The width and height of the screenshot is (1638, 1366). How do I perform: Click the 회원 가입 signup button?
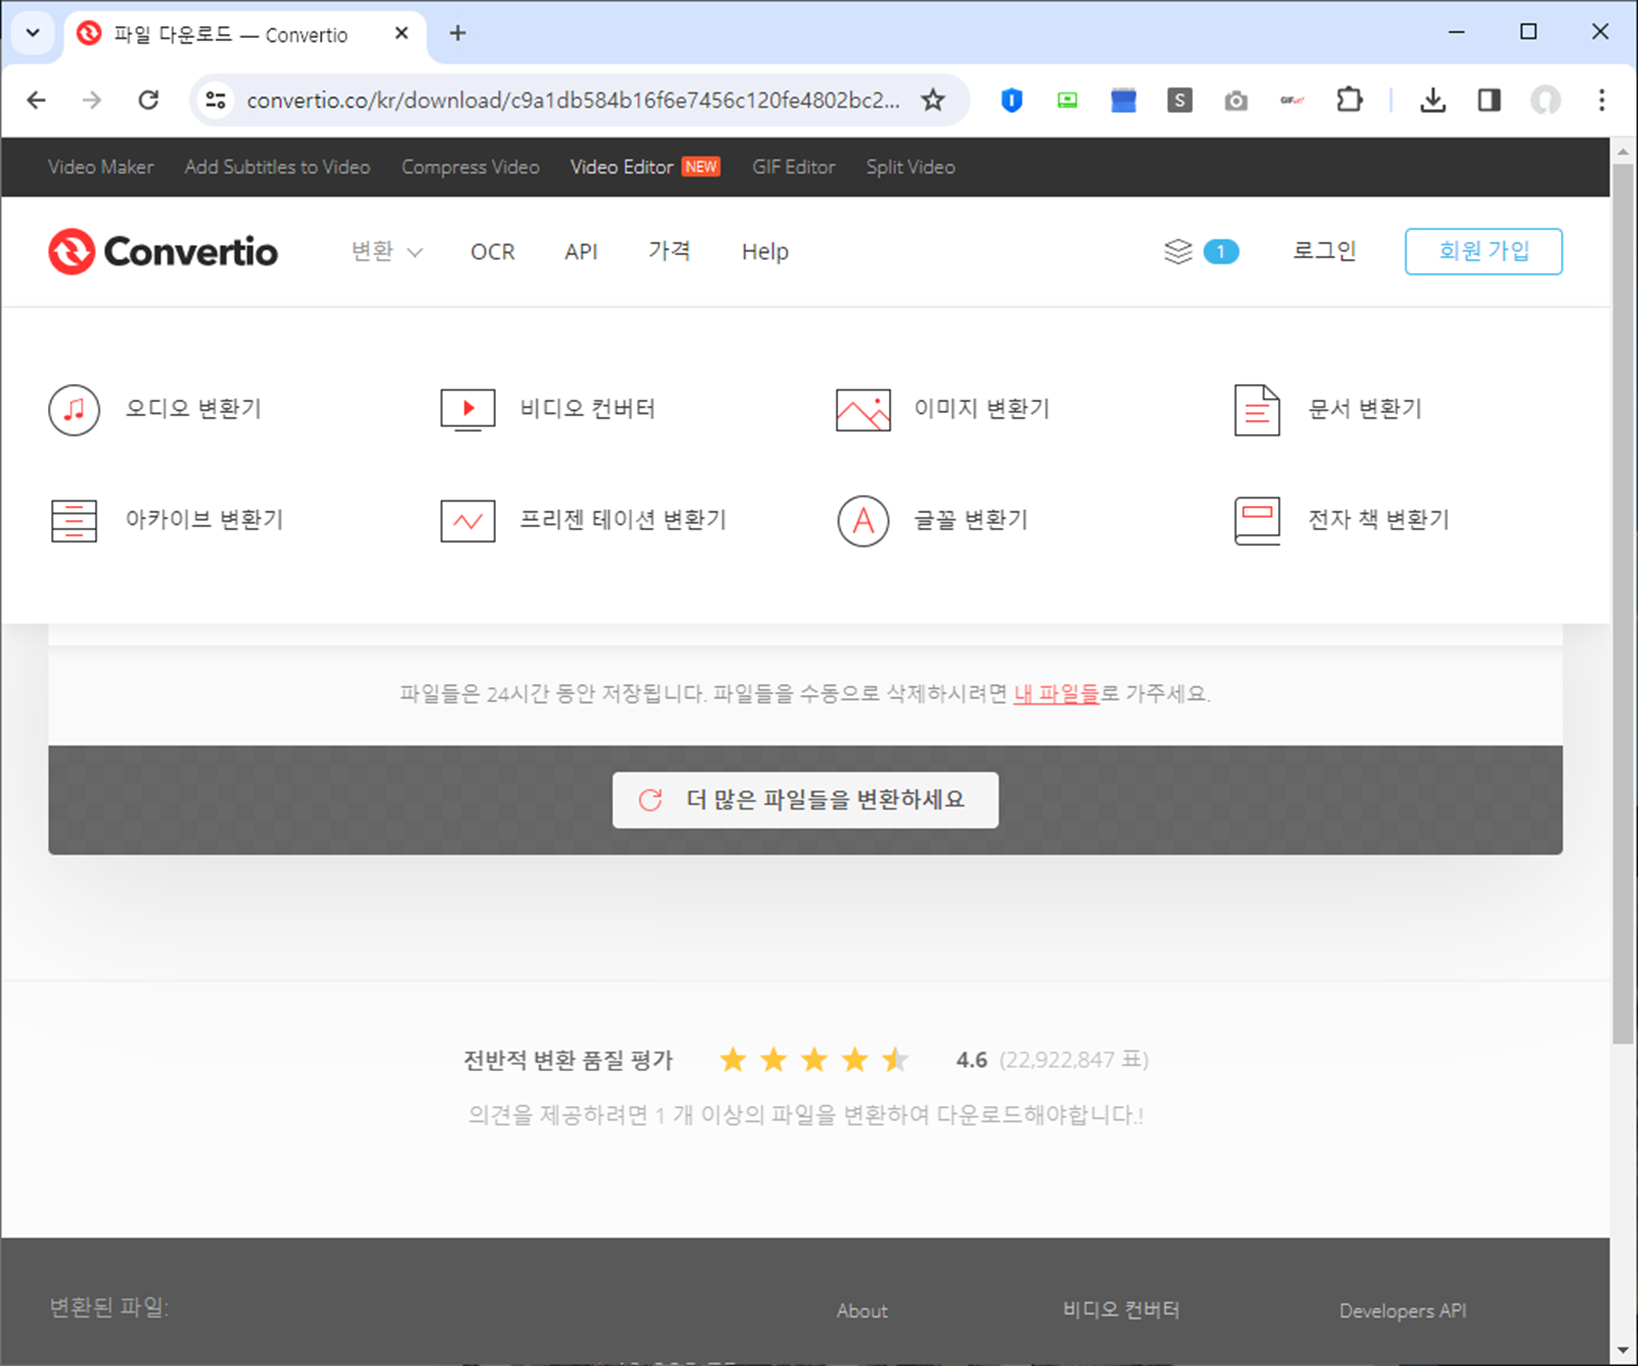click(x=1483, y=251)
